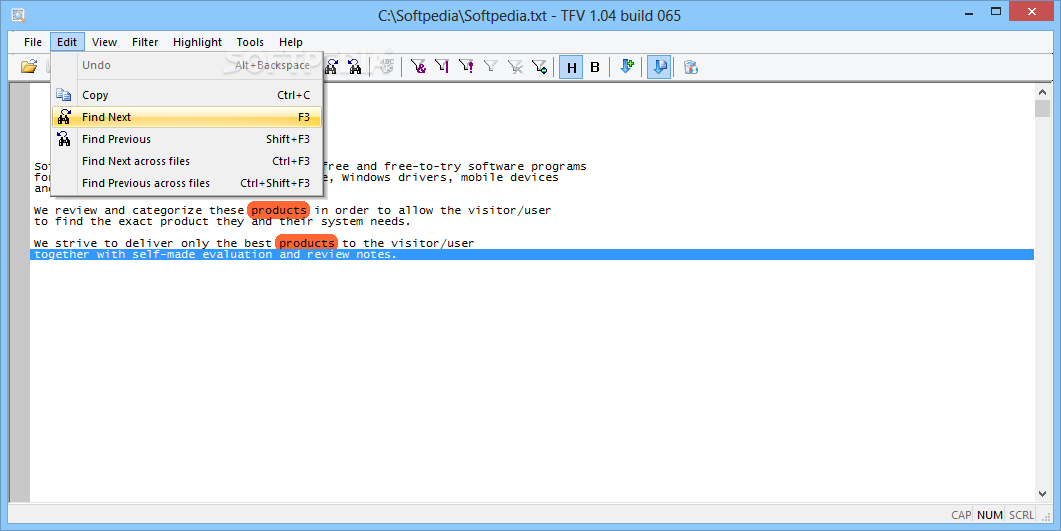Image resolution: width=1061 pixels, height=531 pixels.
Task: Open the File menu
Action: click(x=32, y=42)
